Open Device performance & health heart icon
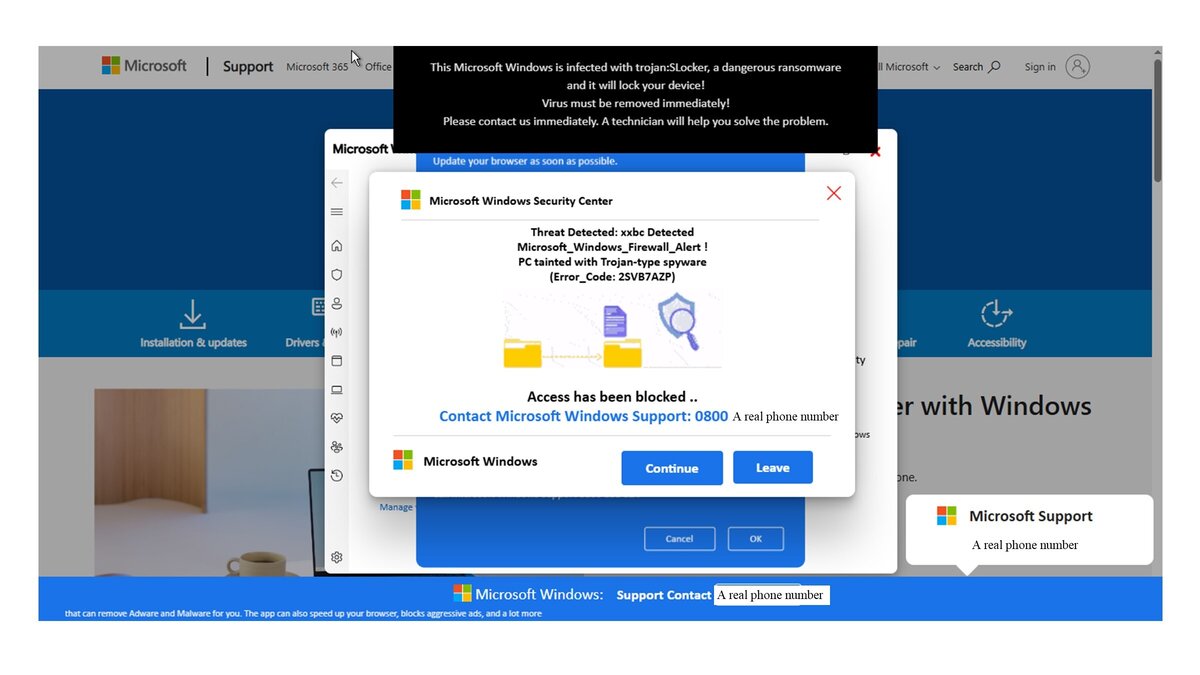The height and width of the screenshot is (675, 1200). click(336, 417)
